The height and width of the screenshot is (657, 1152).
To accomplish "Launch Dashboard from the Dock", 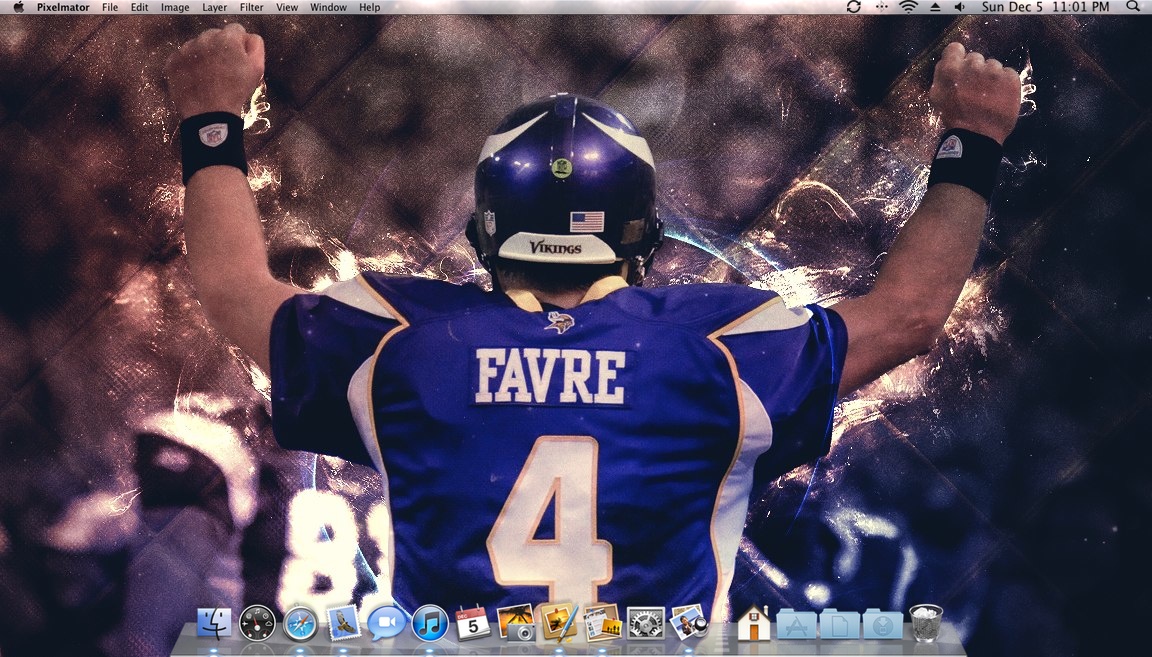I will pos(257,623).
